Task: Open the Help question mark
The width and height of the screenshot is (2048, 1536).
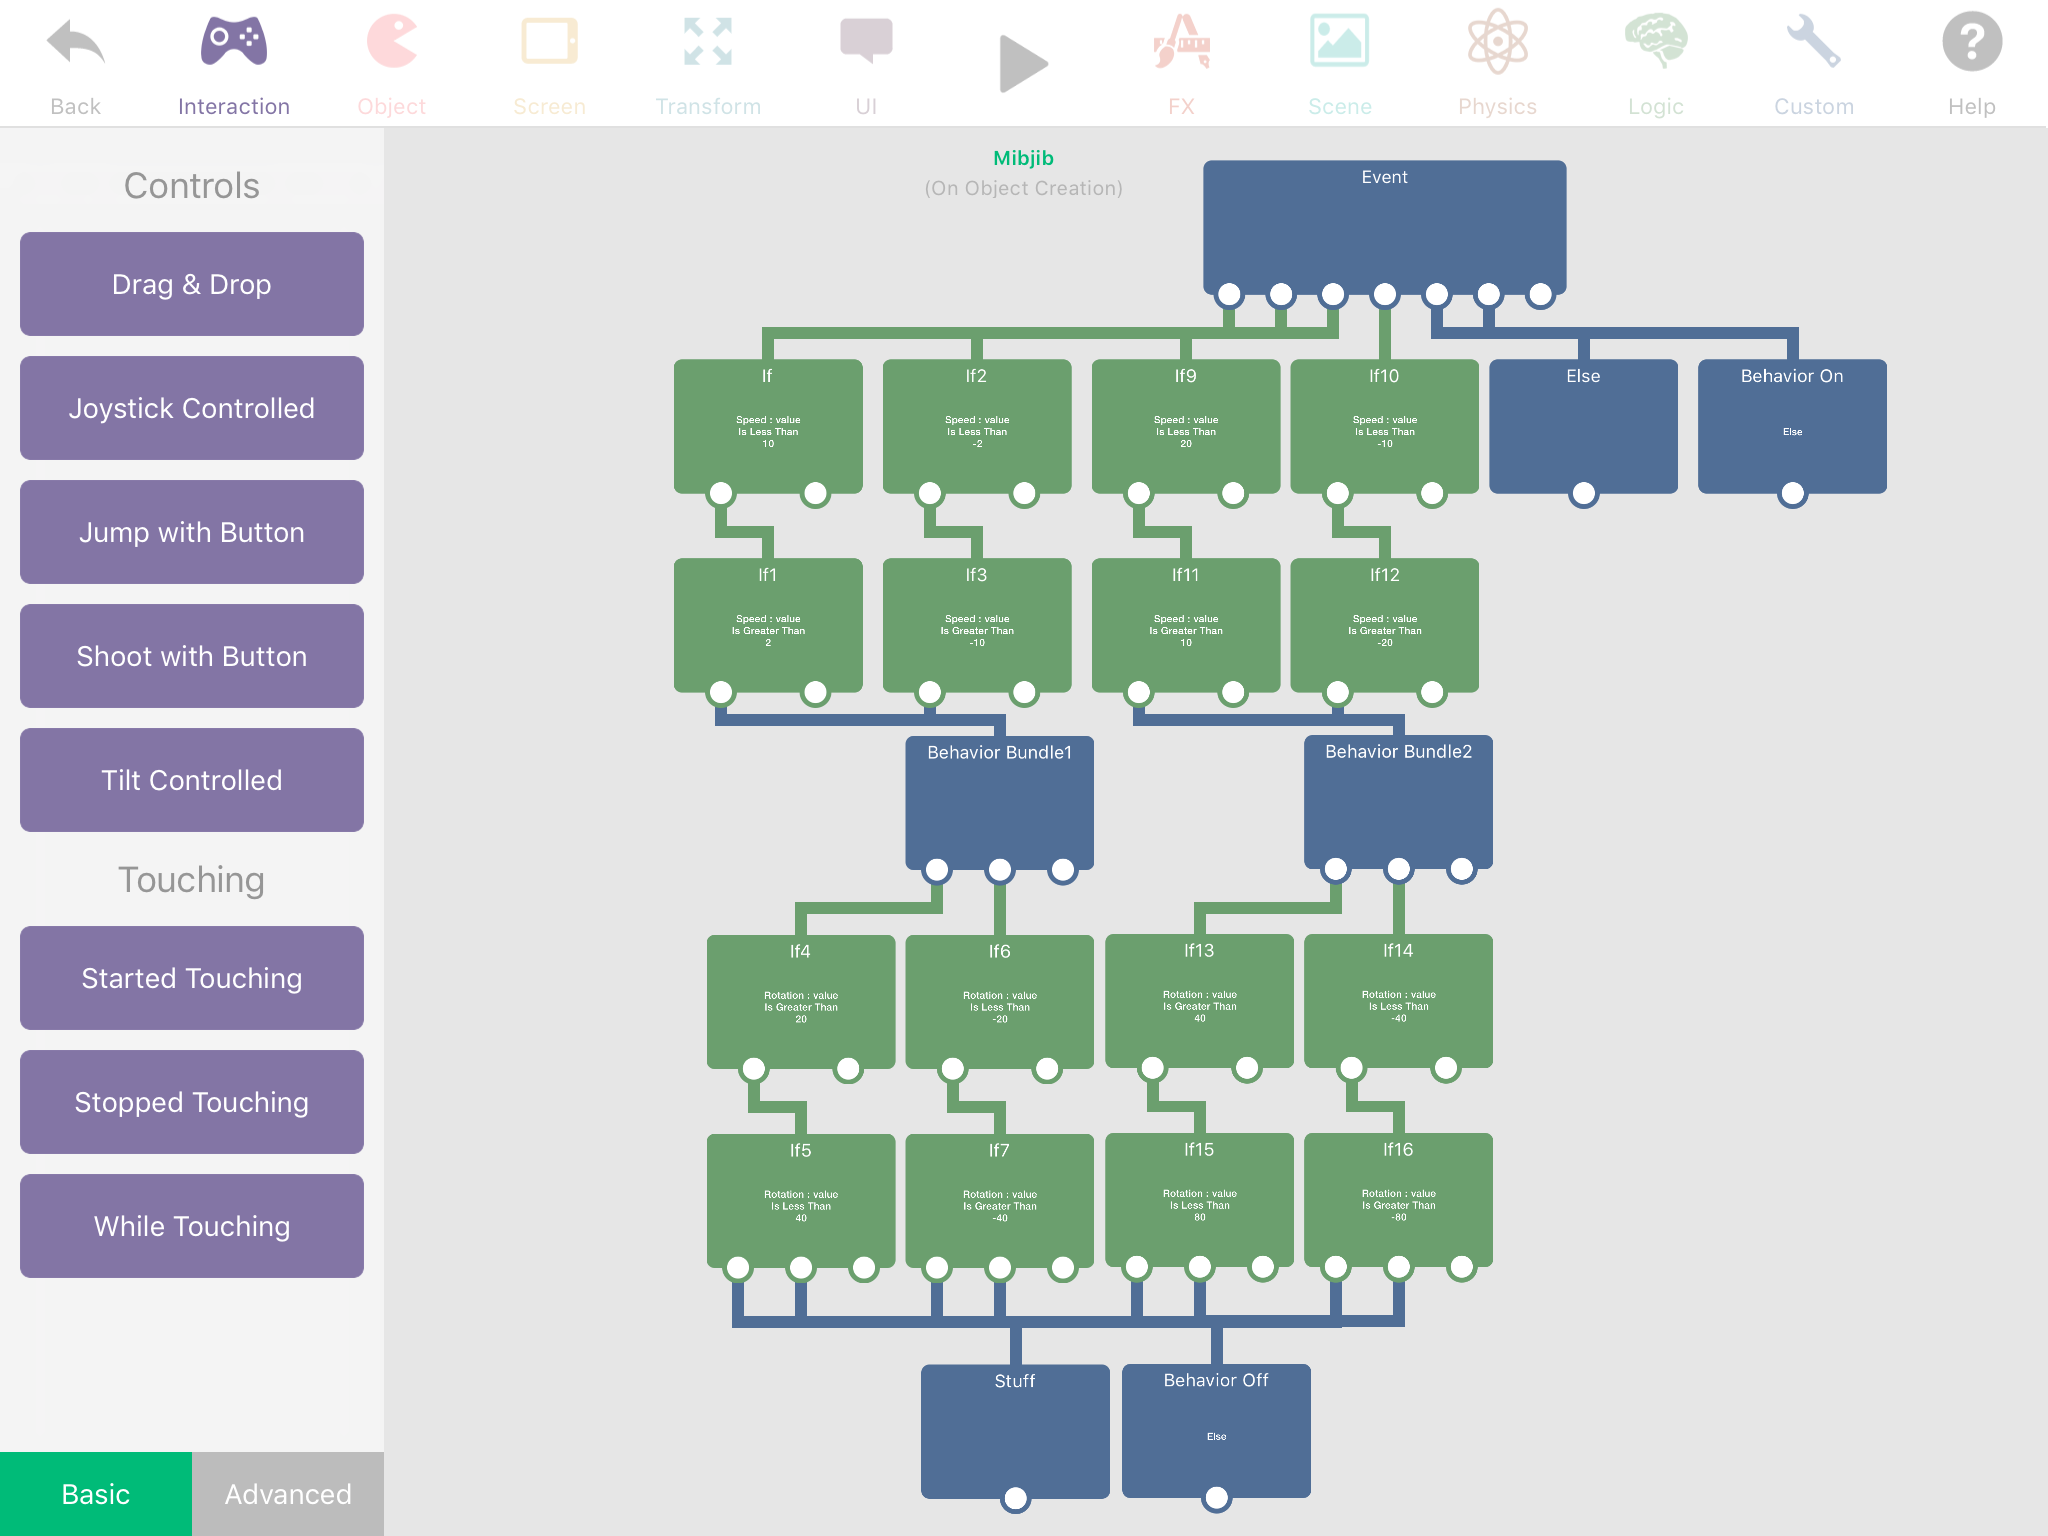Action: pos(1971,44)
